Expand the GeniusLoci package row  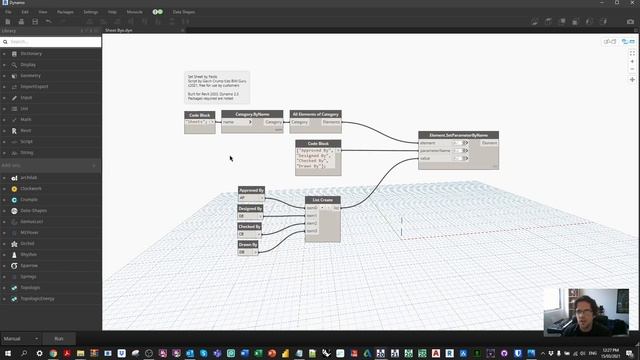click(x=4, y=222)
